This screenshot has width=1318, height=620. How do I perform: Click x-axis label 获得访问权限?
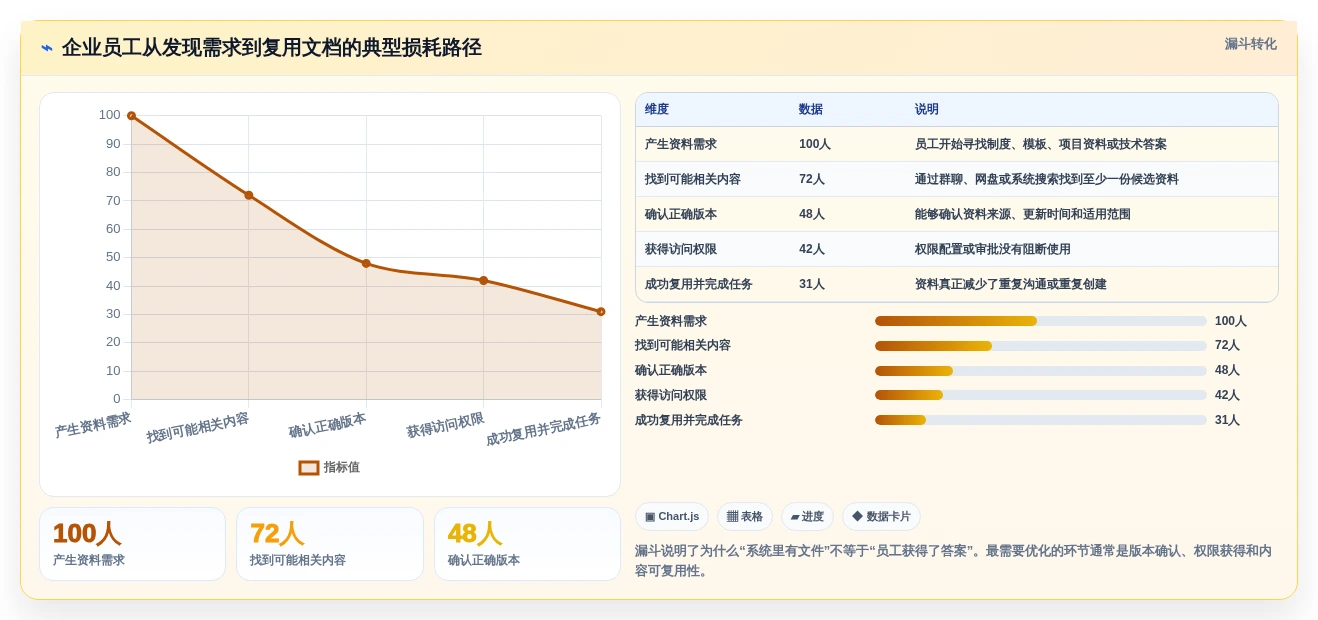tap(445, 426)
